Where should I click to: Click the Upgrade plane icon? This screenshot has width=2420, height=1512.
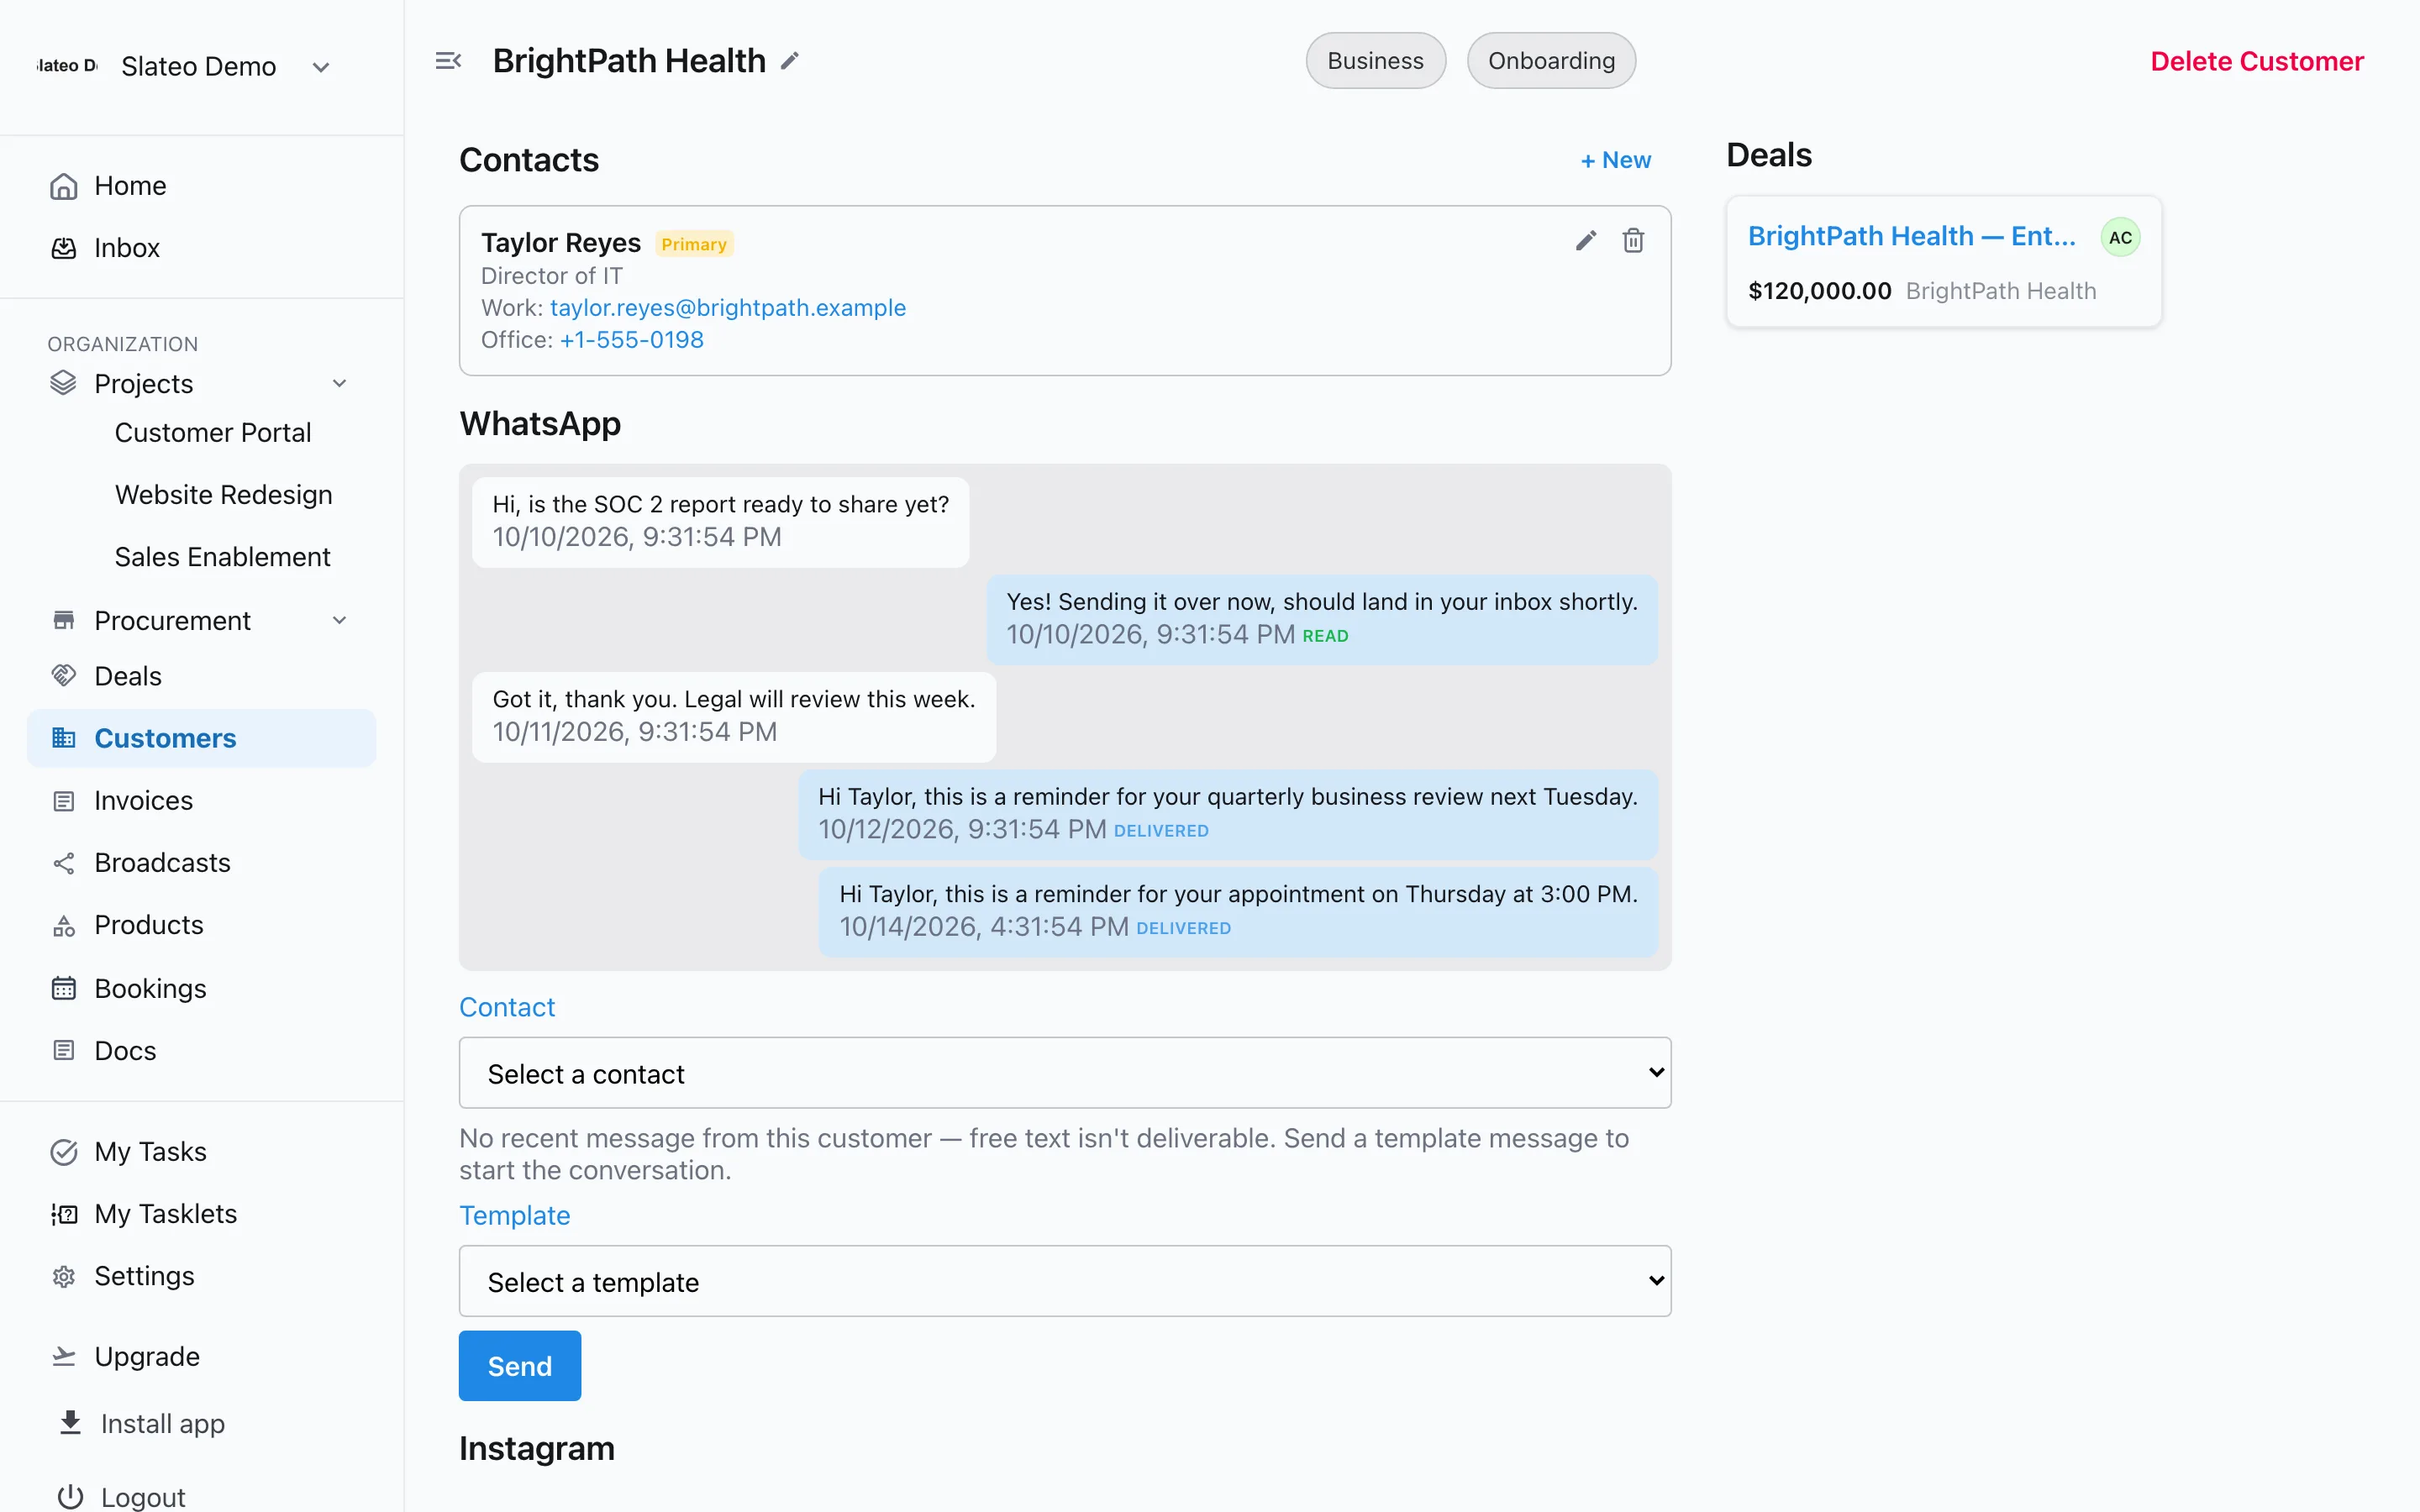tap(64, 1357)
